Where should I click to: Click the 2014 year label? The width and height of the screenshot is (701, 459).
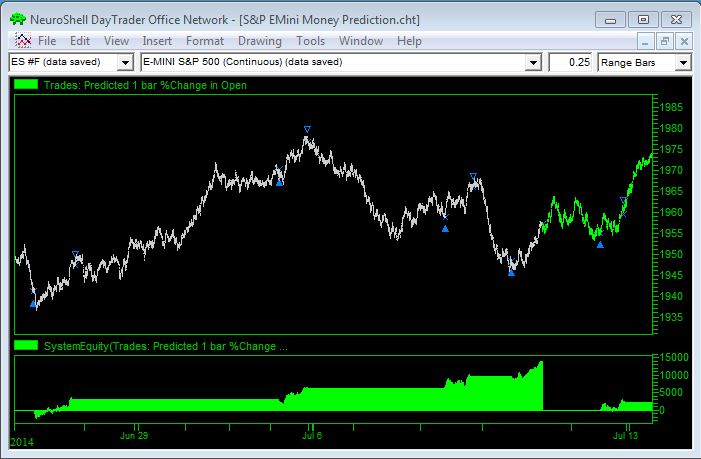point(22,442)
